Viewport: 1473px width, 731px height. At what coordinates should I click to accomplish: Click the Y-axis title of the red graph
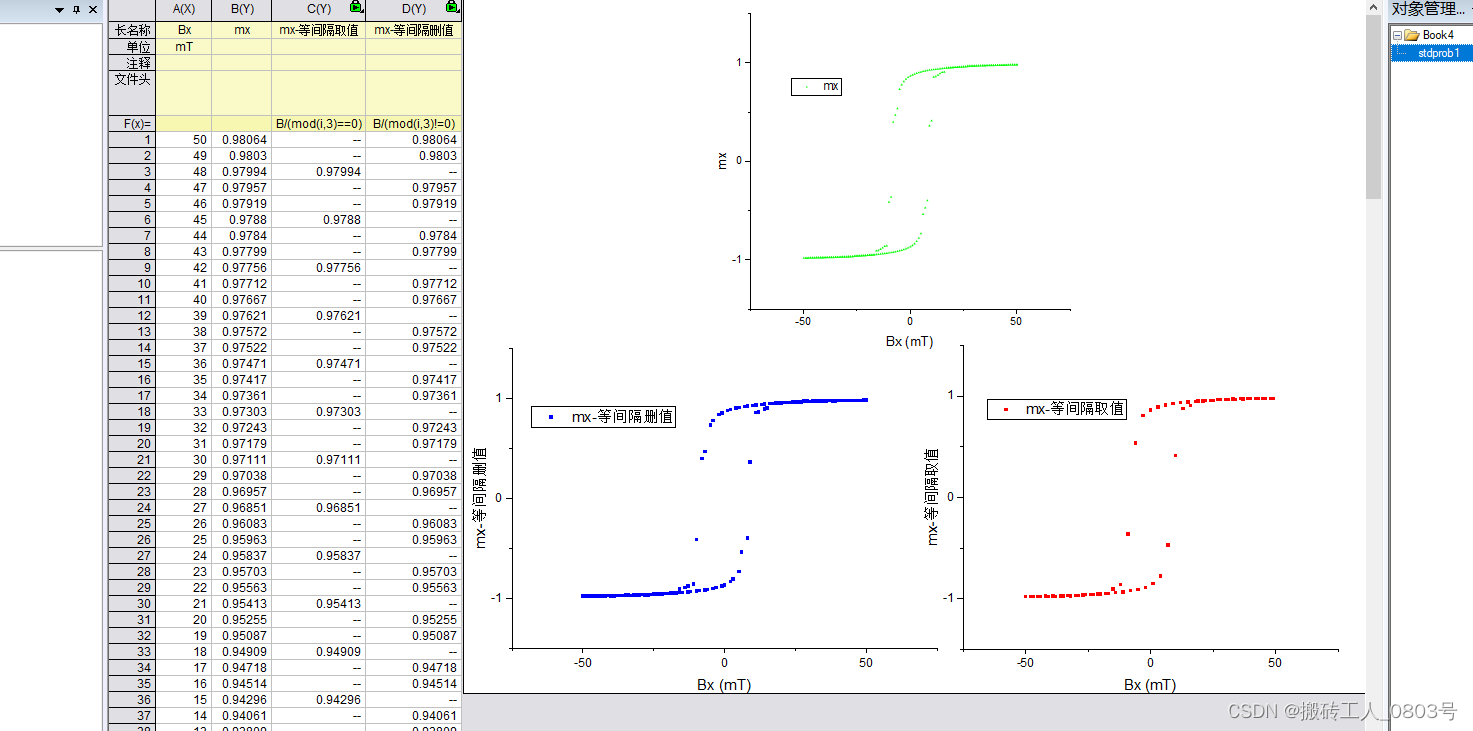pyautogui.click(x=933, y=497)
